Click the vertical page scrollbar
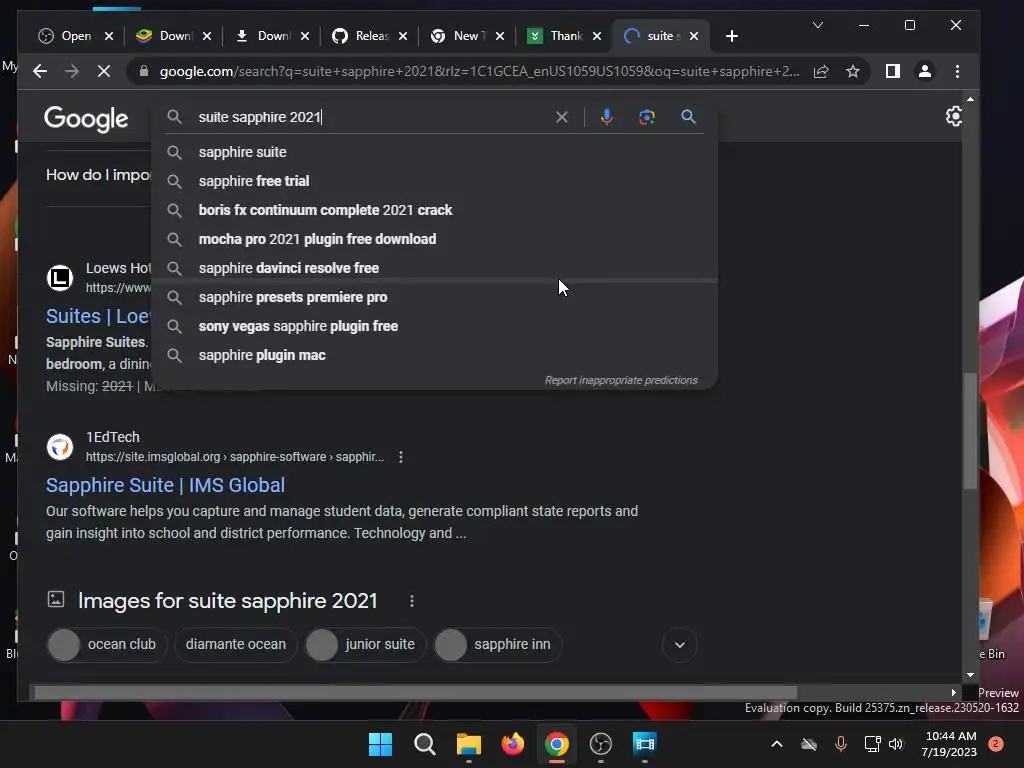 coord(970,430)
